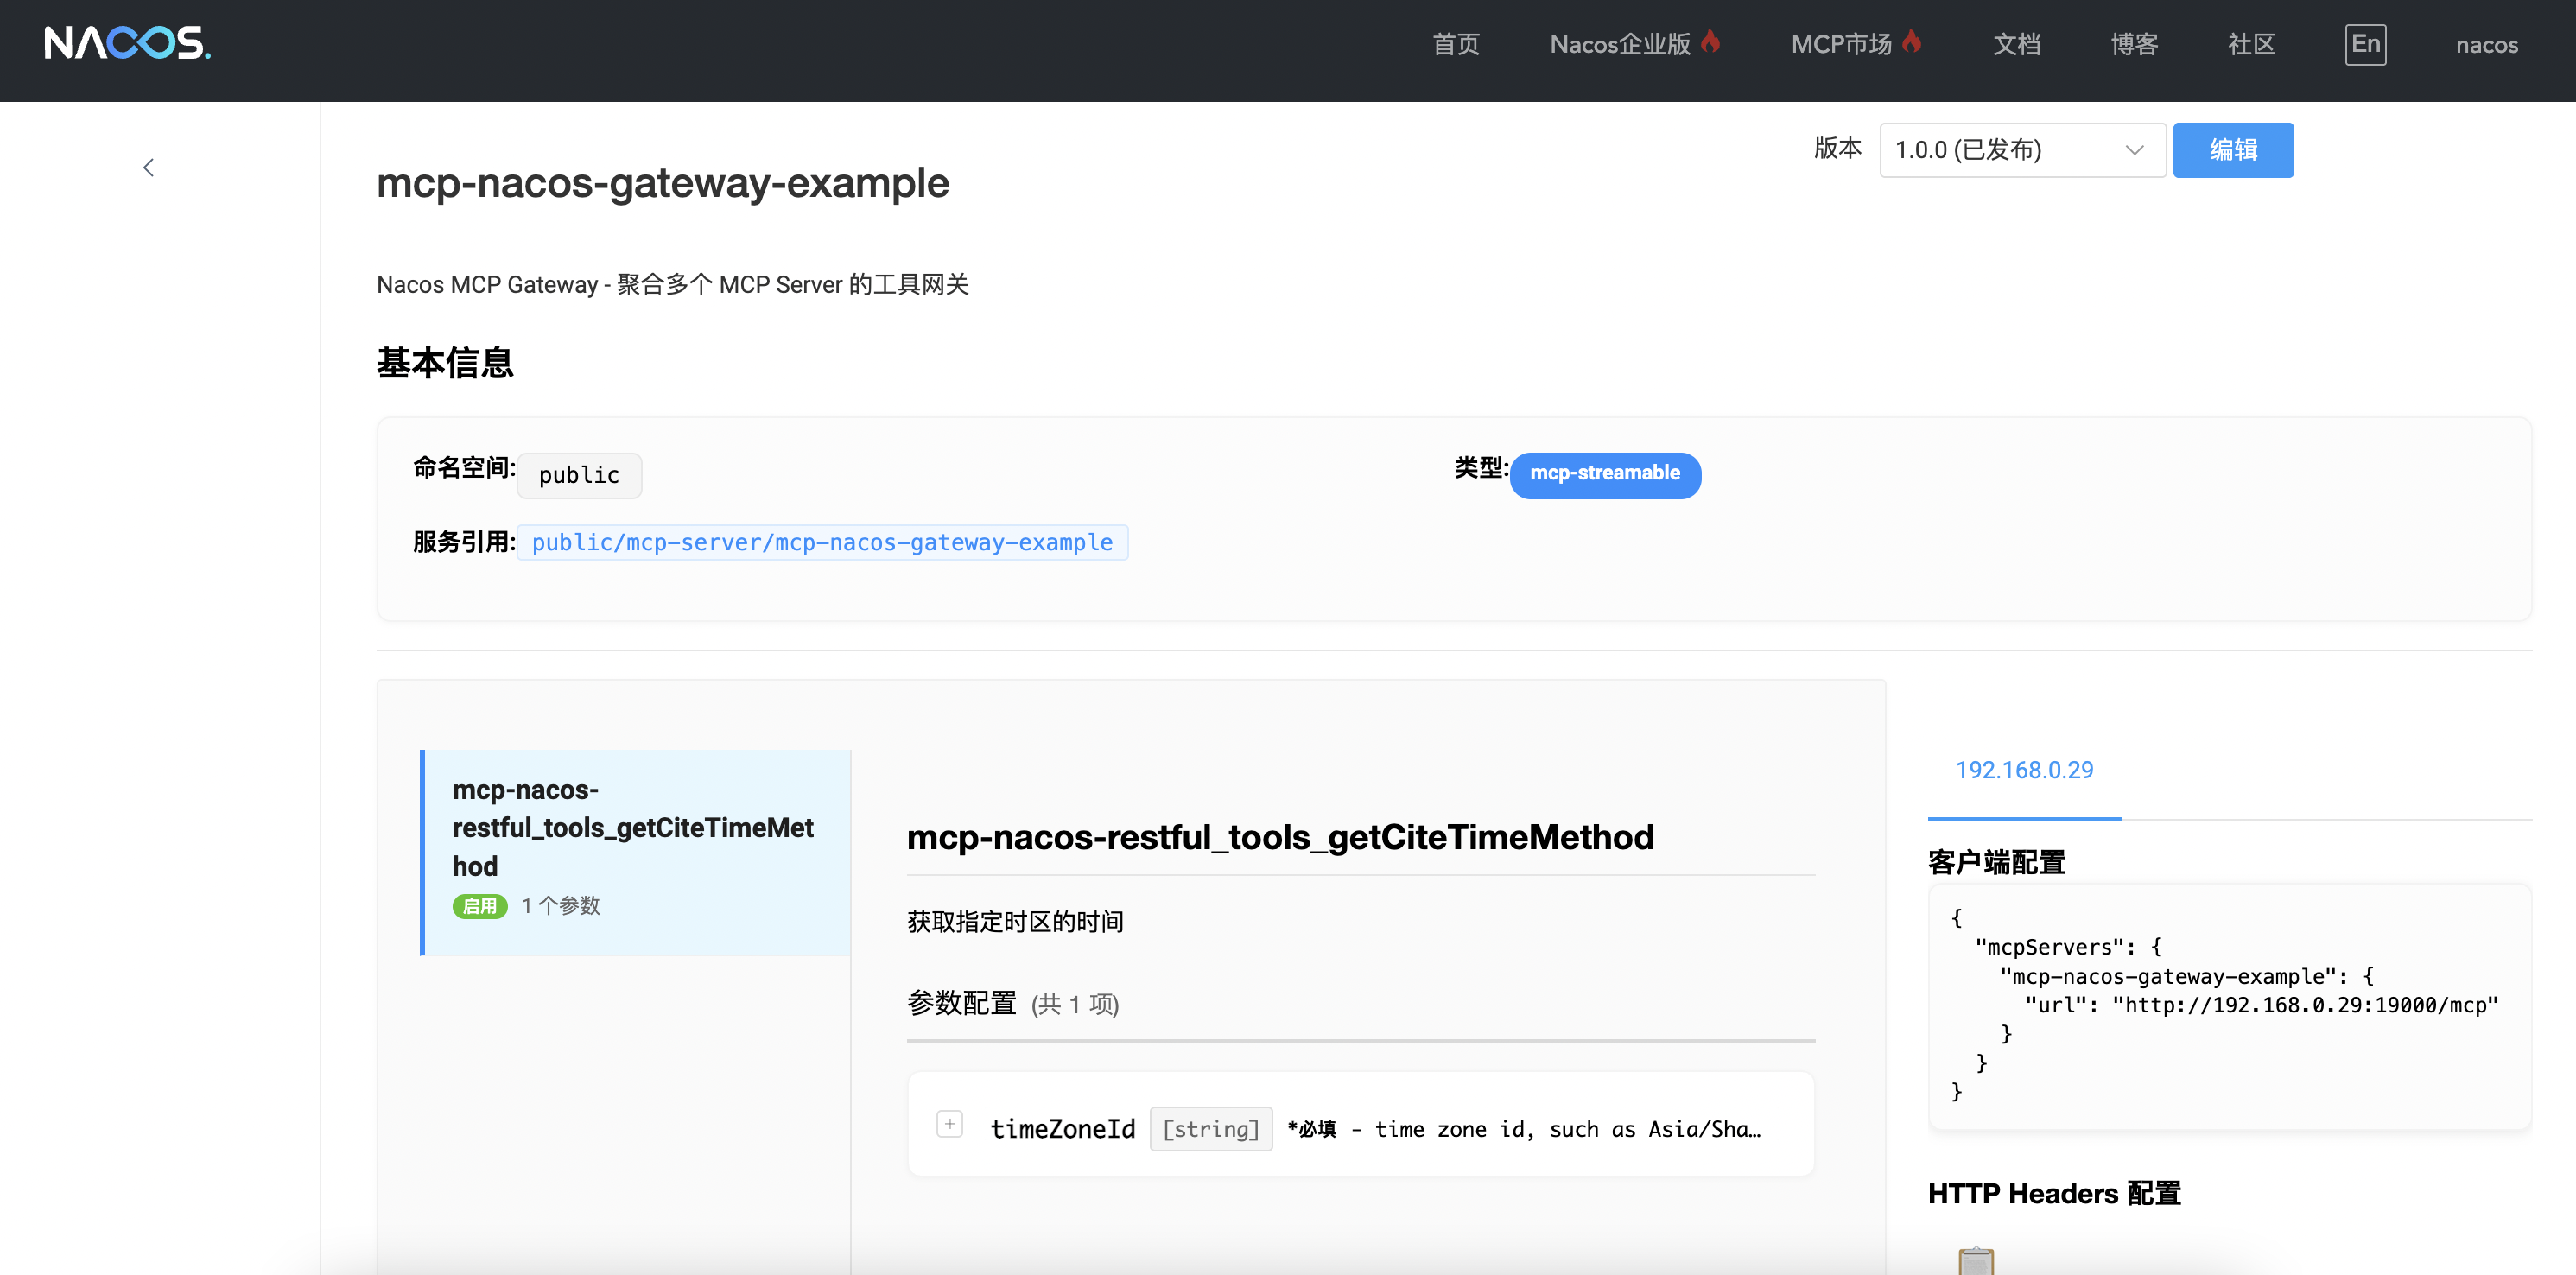Open Nacos企业版 menu item
The image size is (2576, 1275).
1620,44
